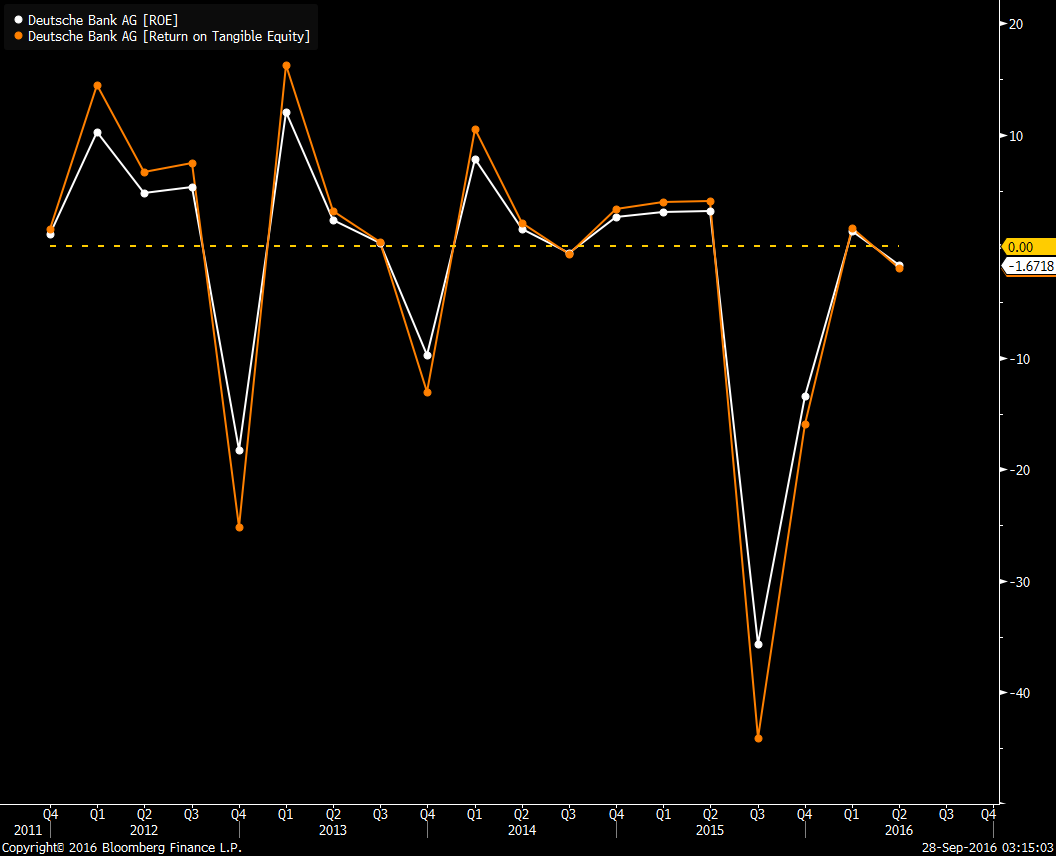Image resolution: width=1056 pixels, height=856 pixels.
Task: Click the 2016 year label on the x-axis
Action: [x=899, y=830]
